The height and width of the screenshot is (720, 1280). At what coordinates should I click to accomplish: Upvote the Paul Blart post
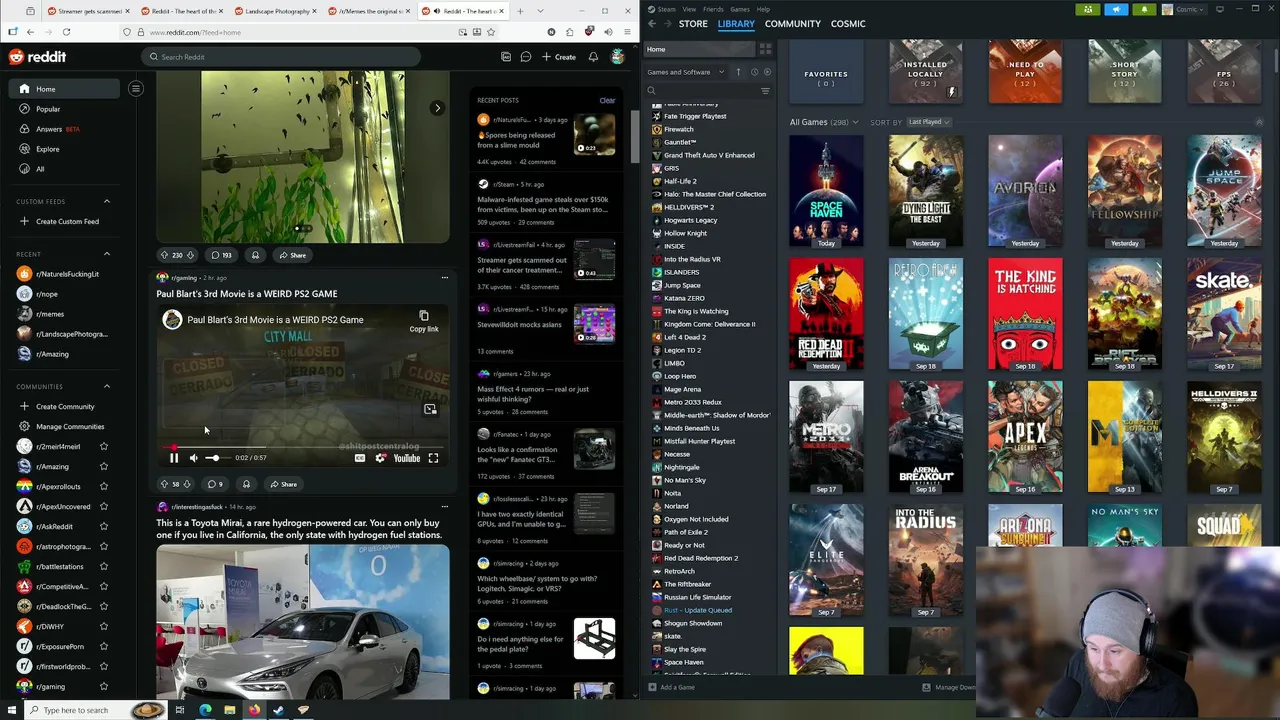[x=164, y=484]
